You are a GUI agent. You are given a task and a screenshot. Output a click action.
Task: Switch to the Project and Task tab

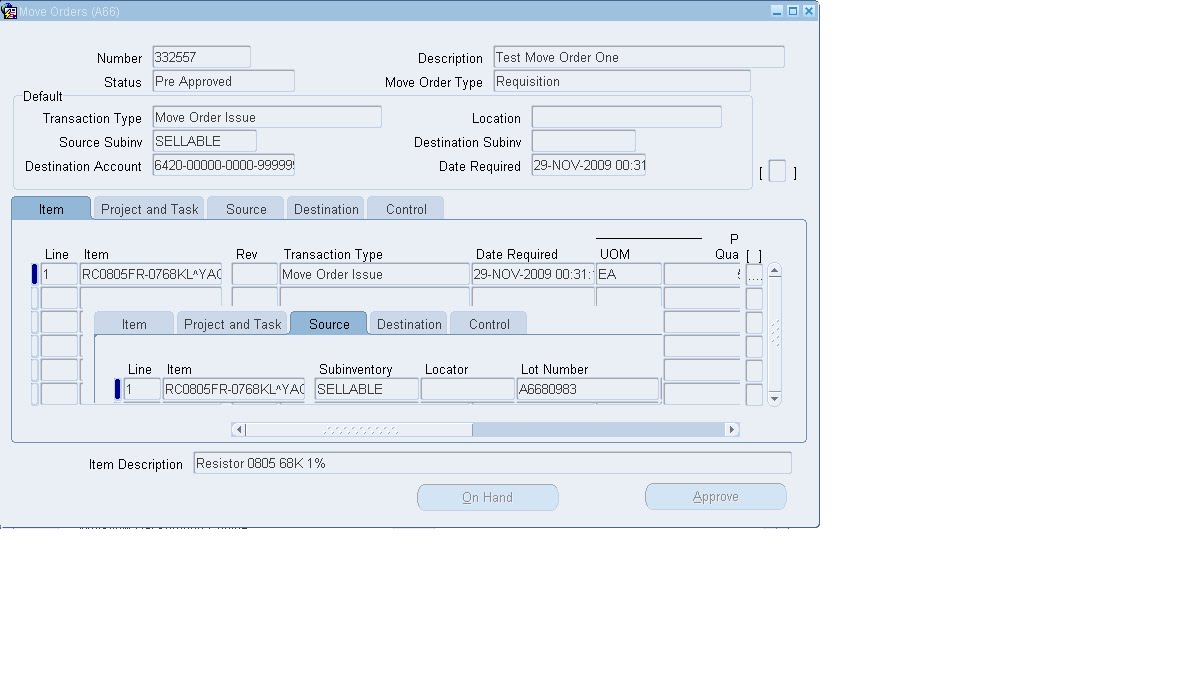pos(148,208)
